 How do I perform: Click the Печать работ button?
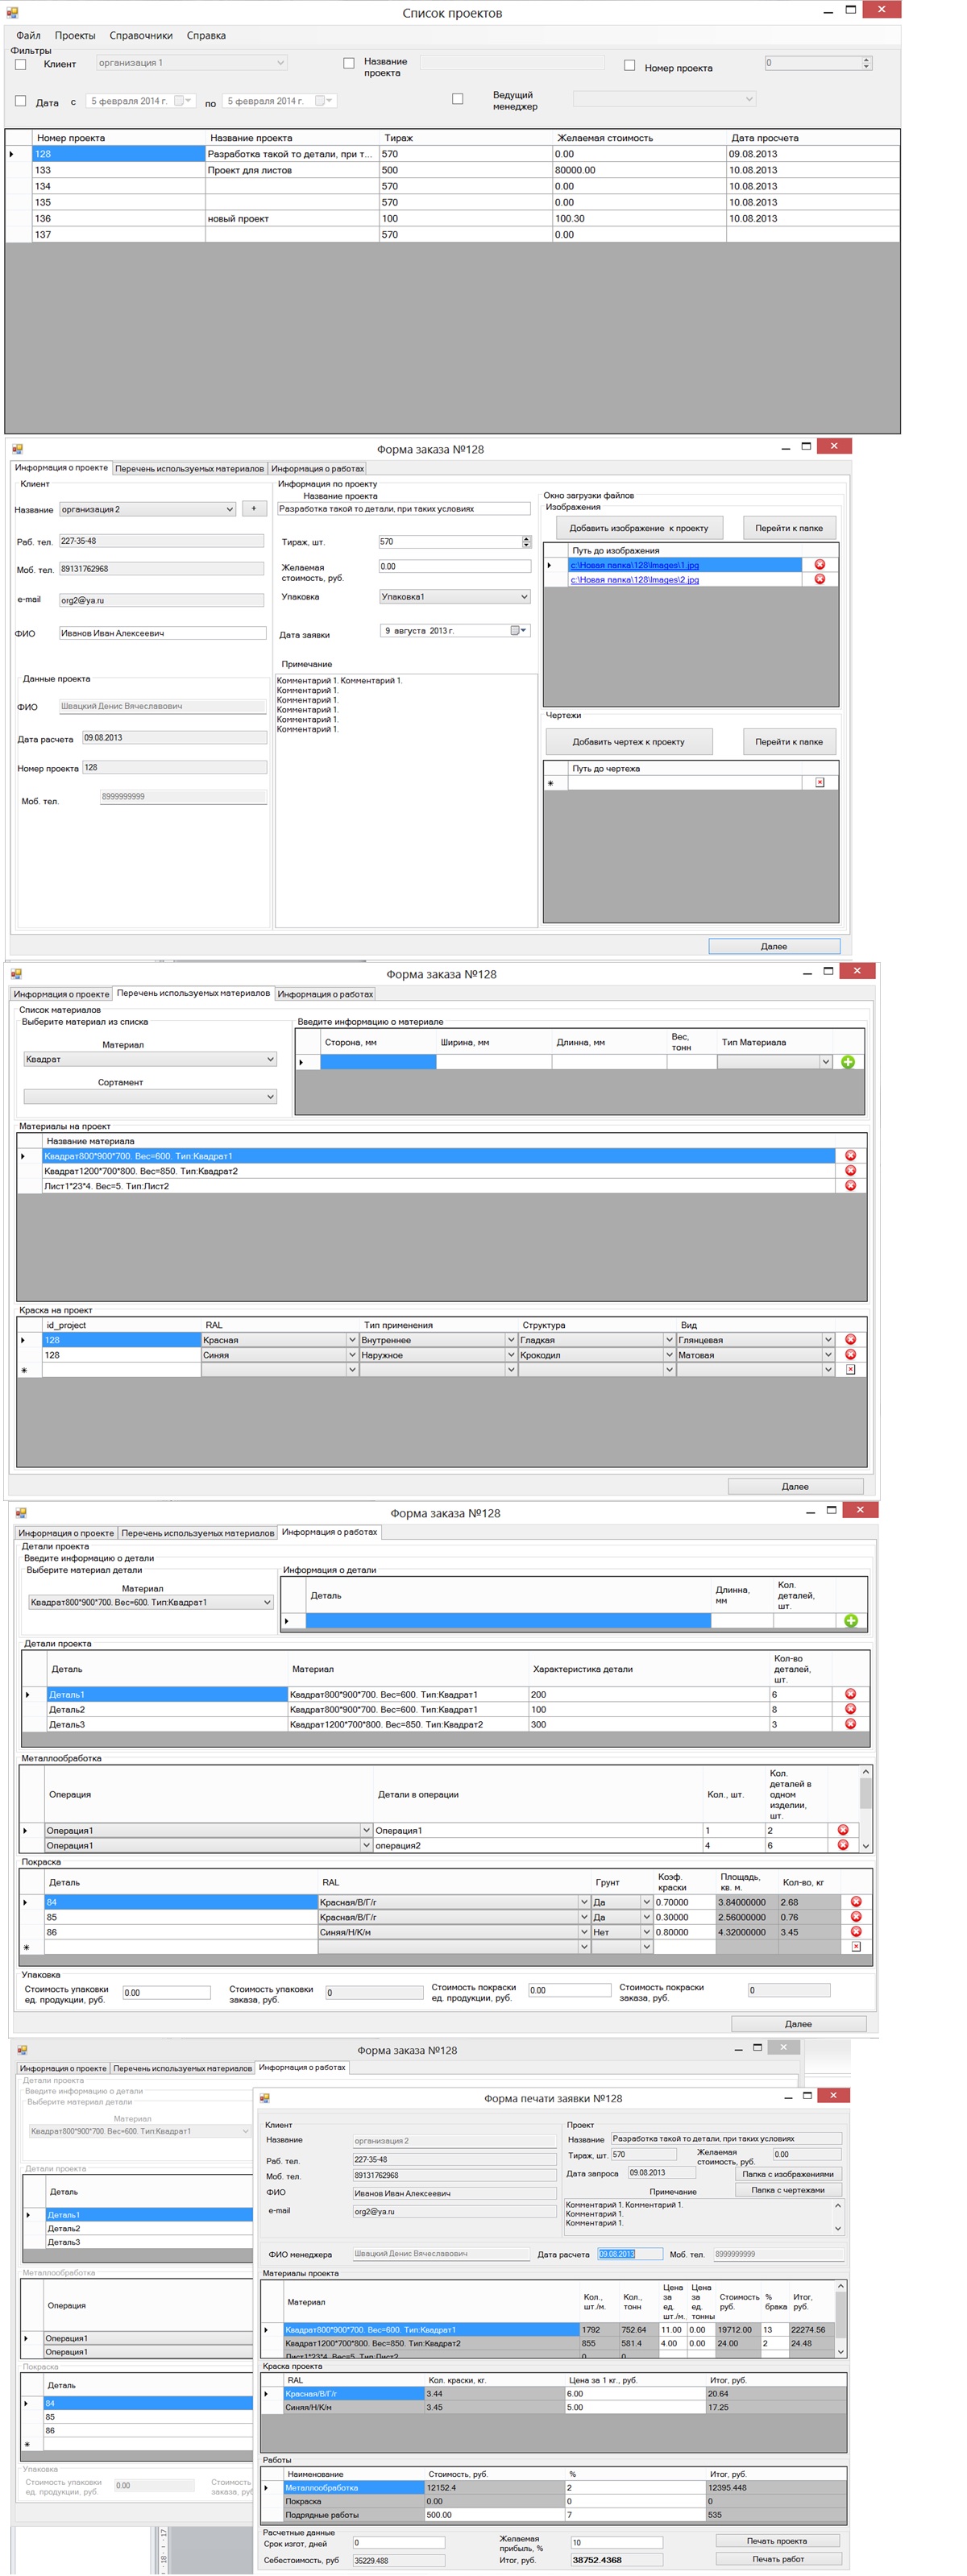777,2558
